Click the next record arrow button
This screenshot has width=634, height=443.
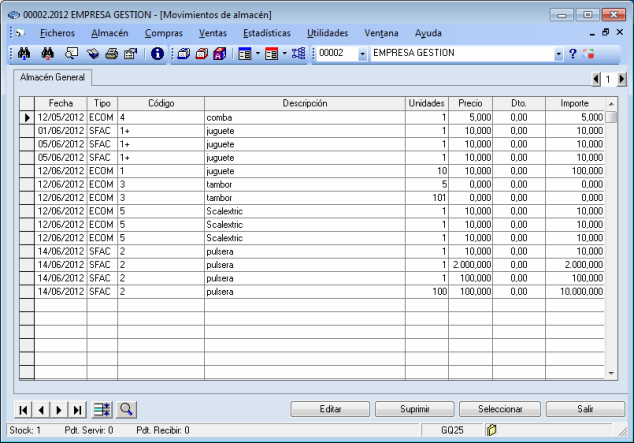pyautogui.click(x=59, y=409)
